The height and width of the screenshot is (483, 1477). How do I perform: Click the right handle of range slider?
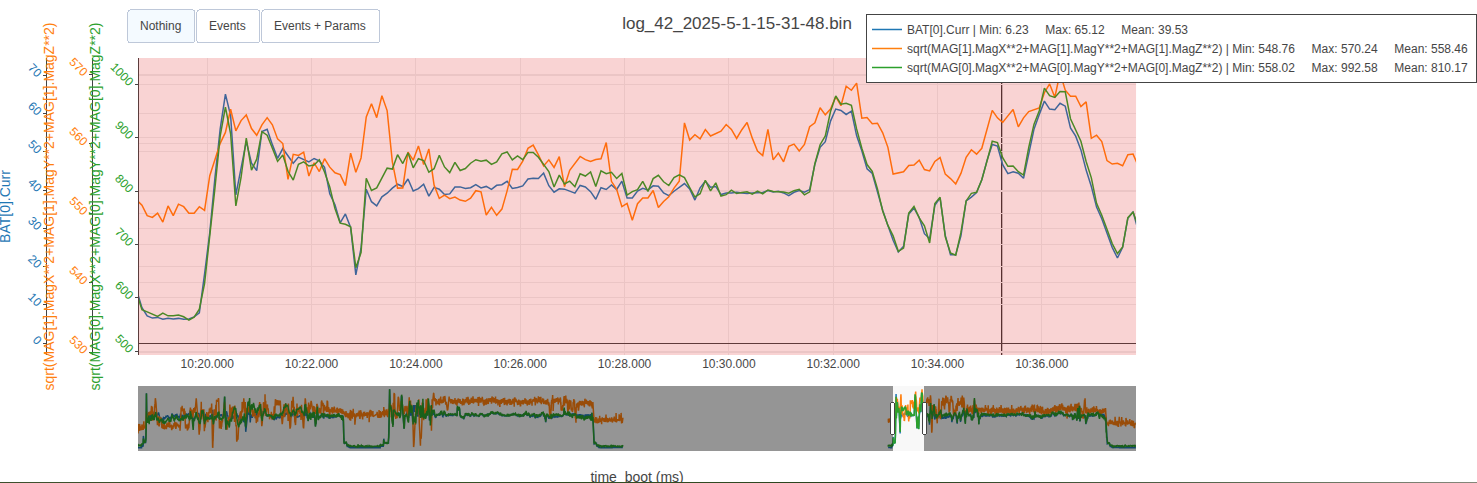[923, 418]
